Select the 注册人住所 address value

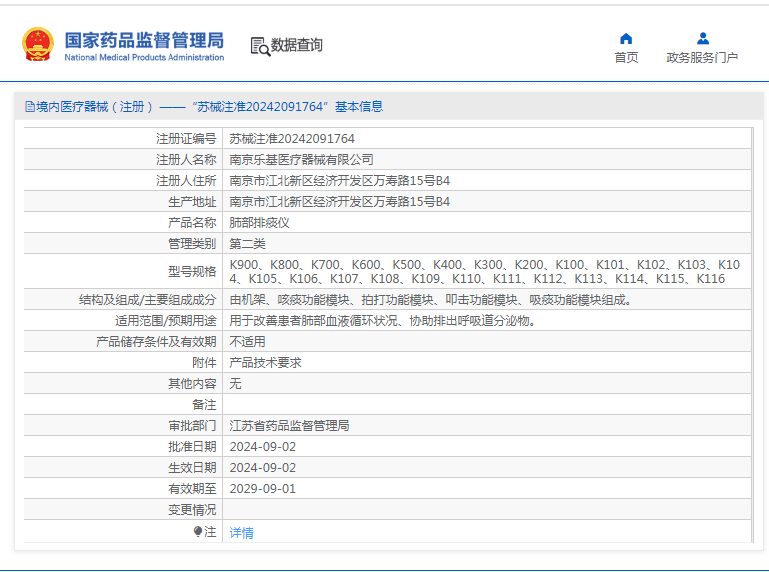pyautogui.click(x=339, y=181)
